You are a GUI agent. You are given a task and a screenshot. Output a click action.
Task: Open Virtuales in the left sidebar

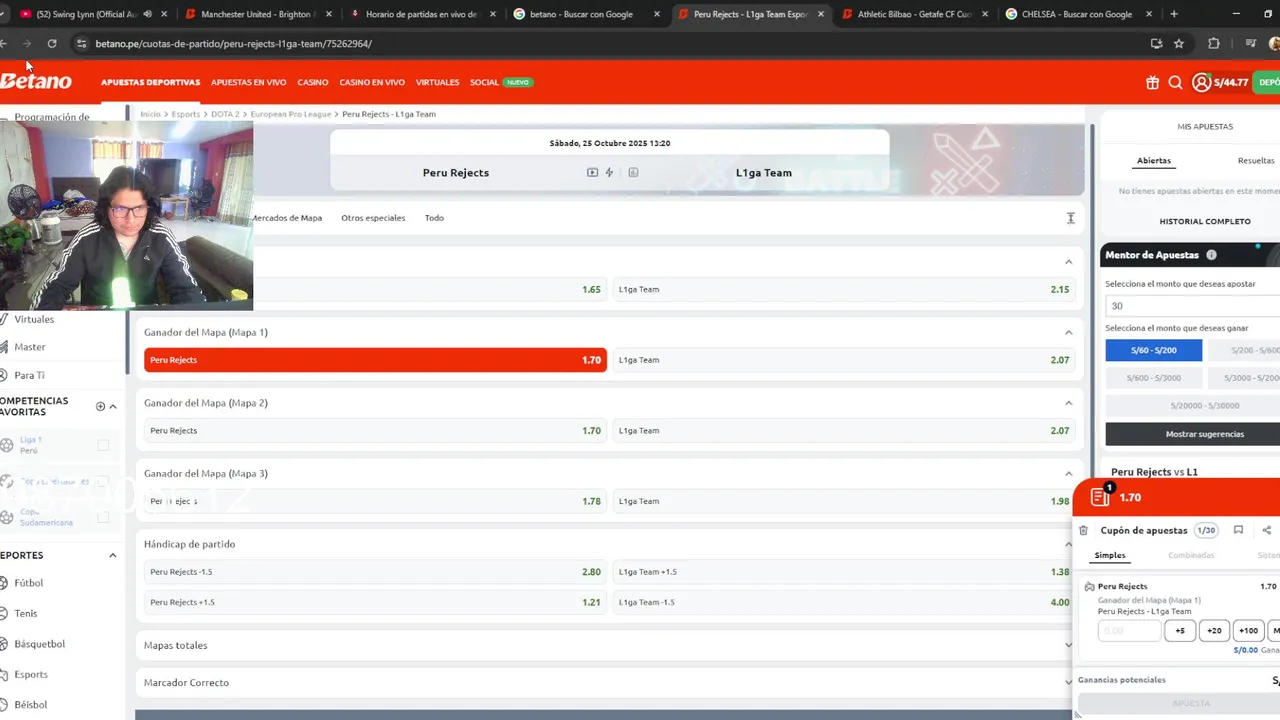click(x=34, y=319)
